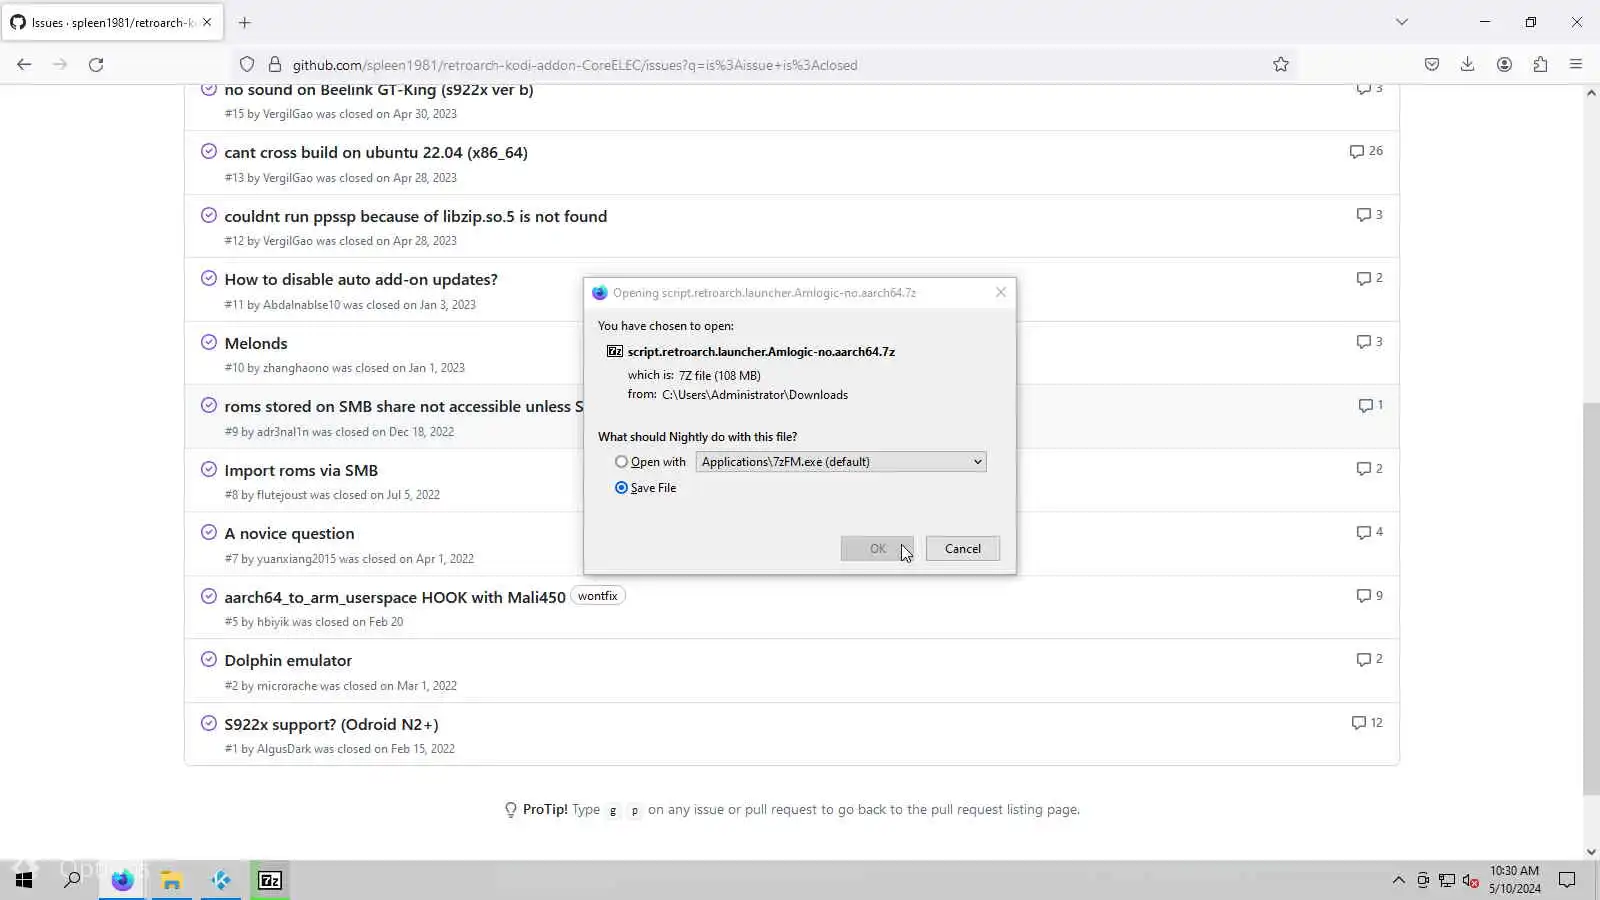Open 7-Zip File Manager from the taskbar
The width and height of the screenshot is (1600, 900).
[x=270, y=880]
